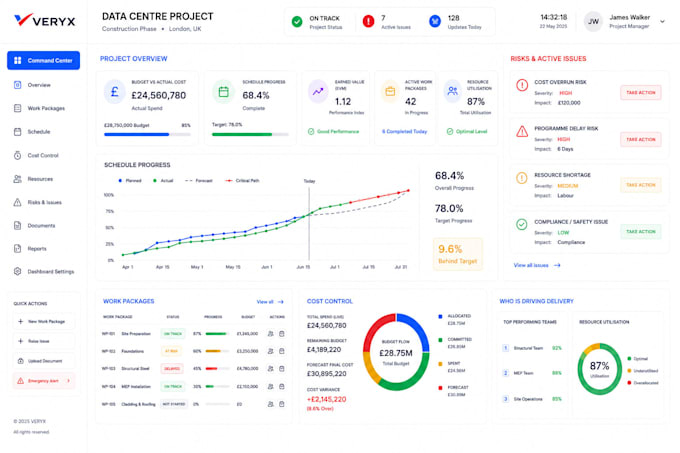The image size is (680, 453).
Task: Click the clipboard action icon for Site Preparation
Action: (x=282, y=334)
